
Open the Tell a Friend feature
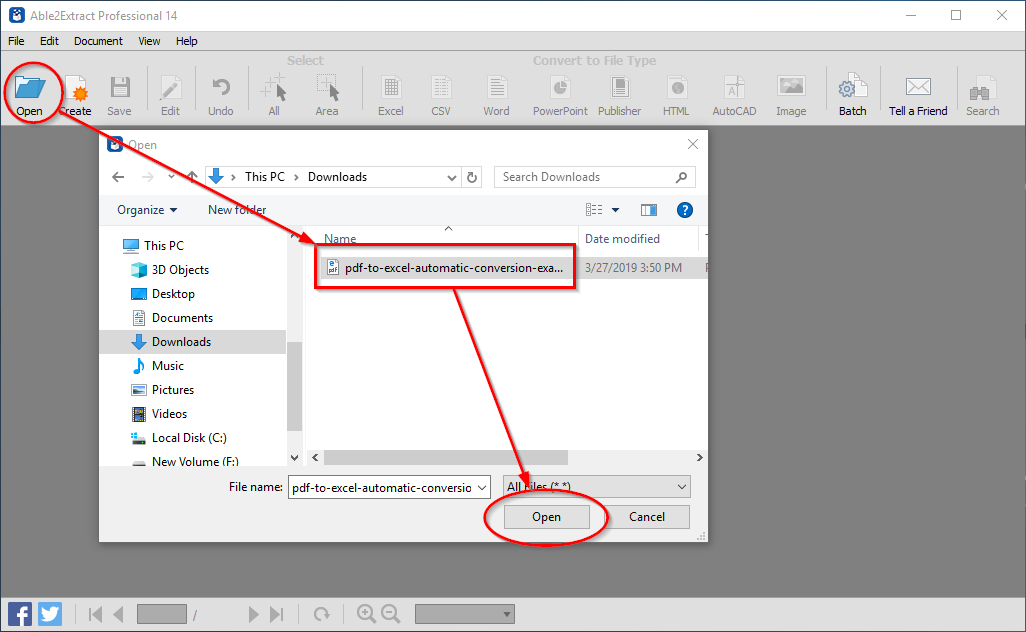point(917,92)
